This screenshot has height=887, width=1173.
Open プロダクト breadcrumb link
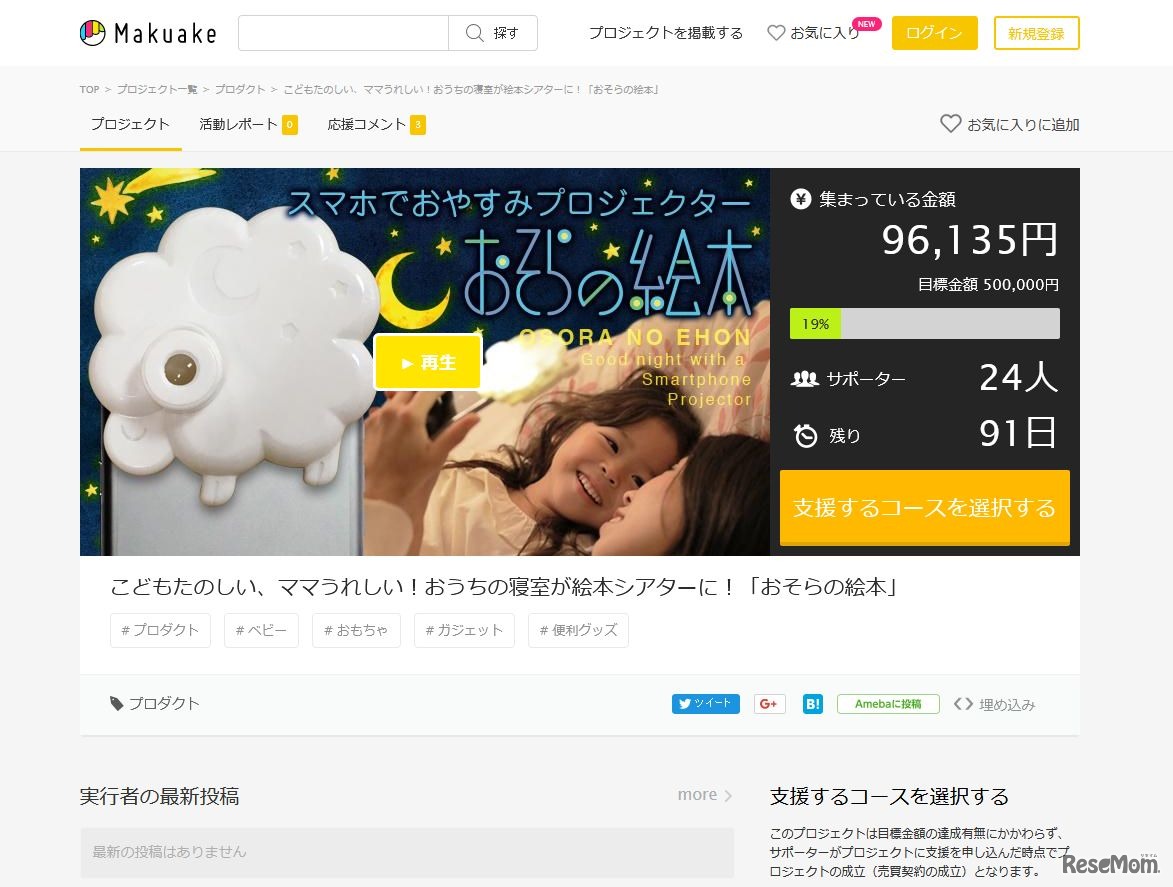(240, 89)
